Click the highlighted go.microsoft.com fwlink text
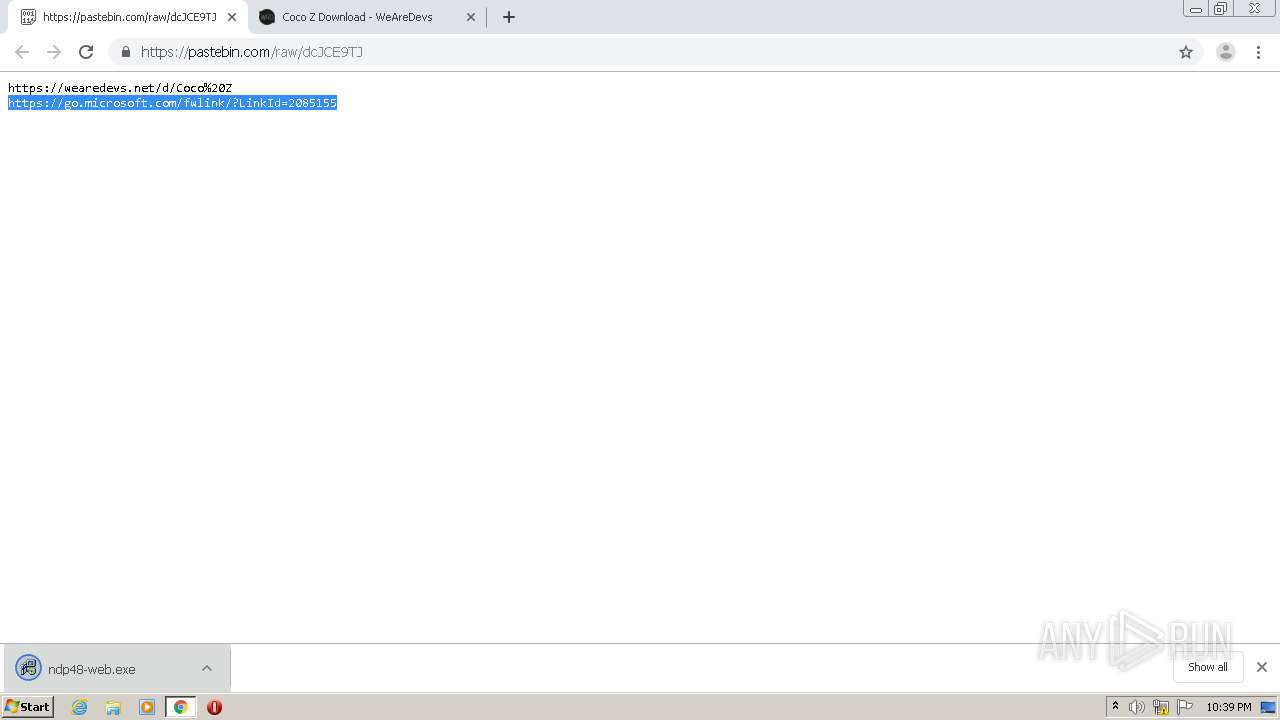 point(172,103)
